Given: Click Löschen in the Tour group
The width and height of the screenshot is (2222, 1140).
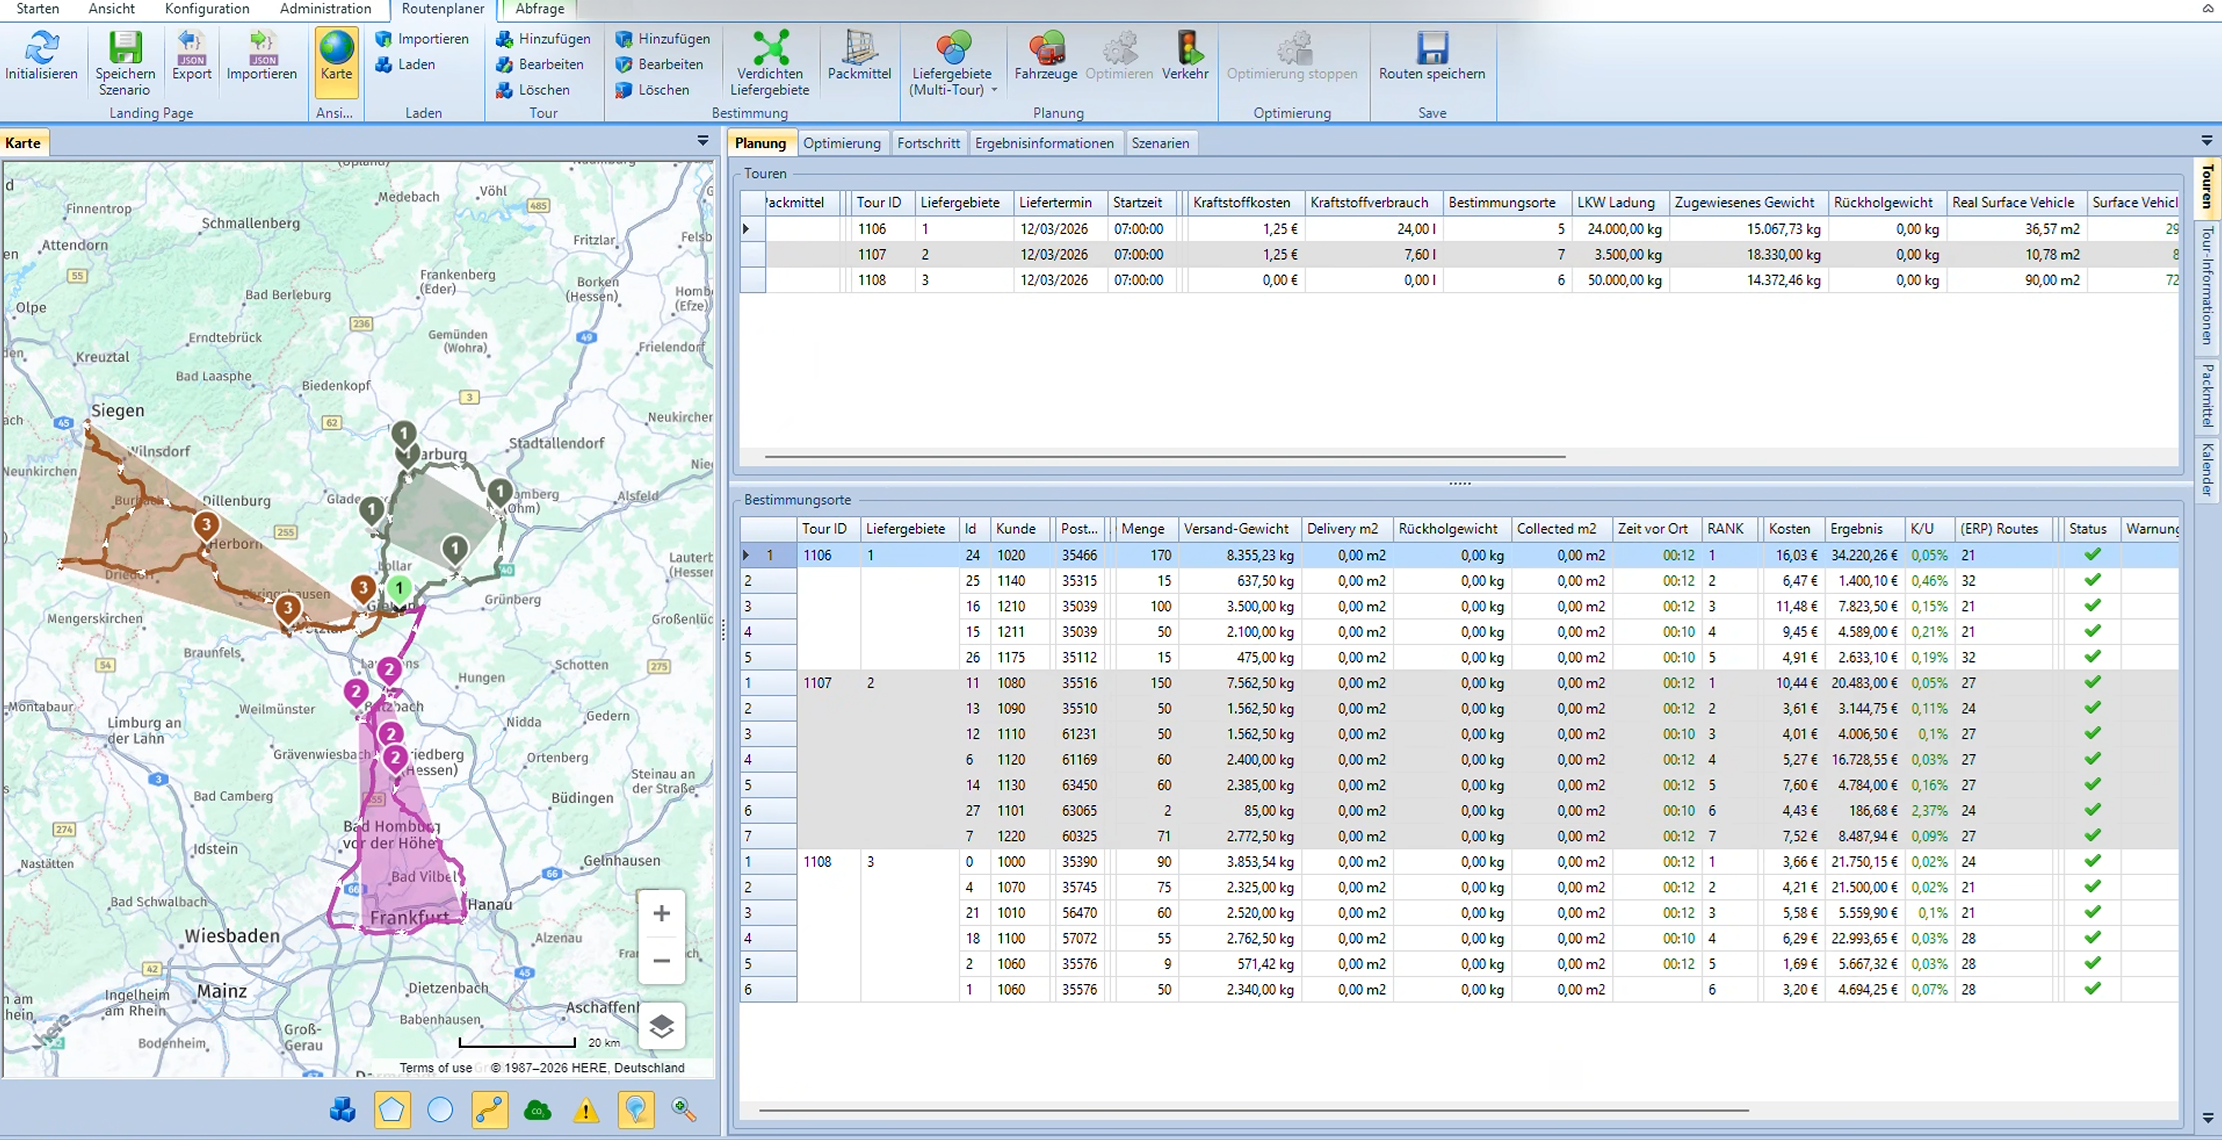Looking at the screenshot, I should click(533, 90).
